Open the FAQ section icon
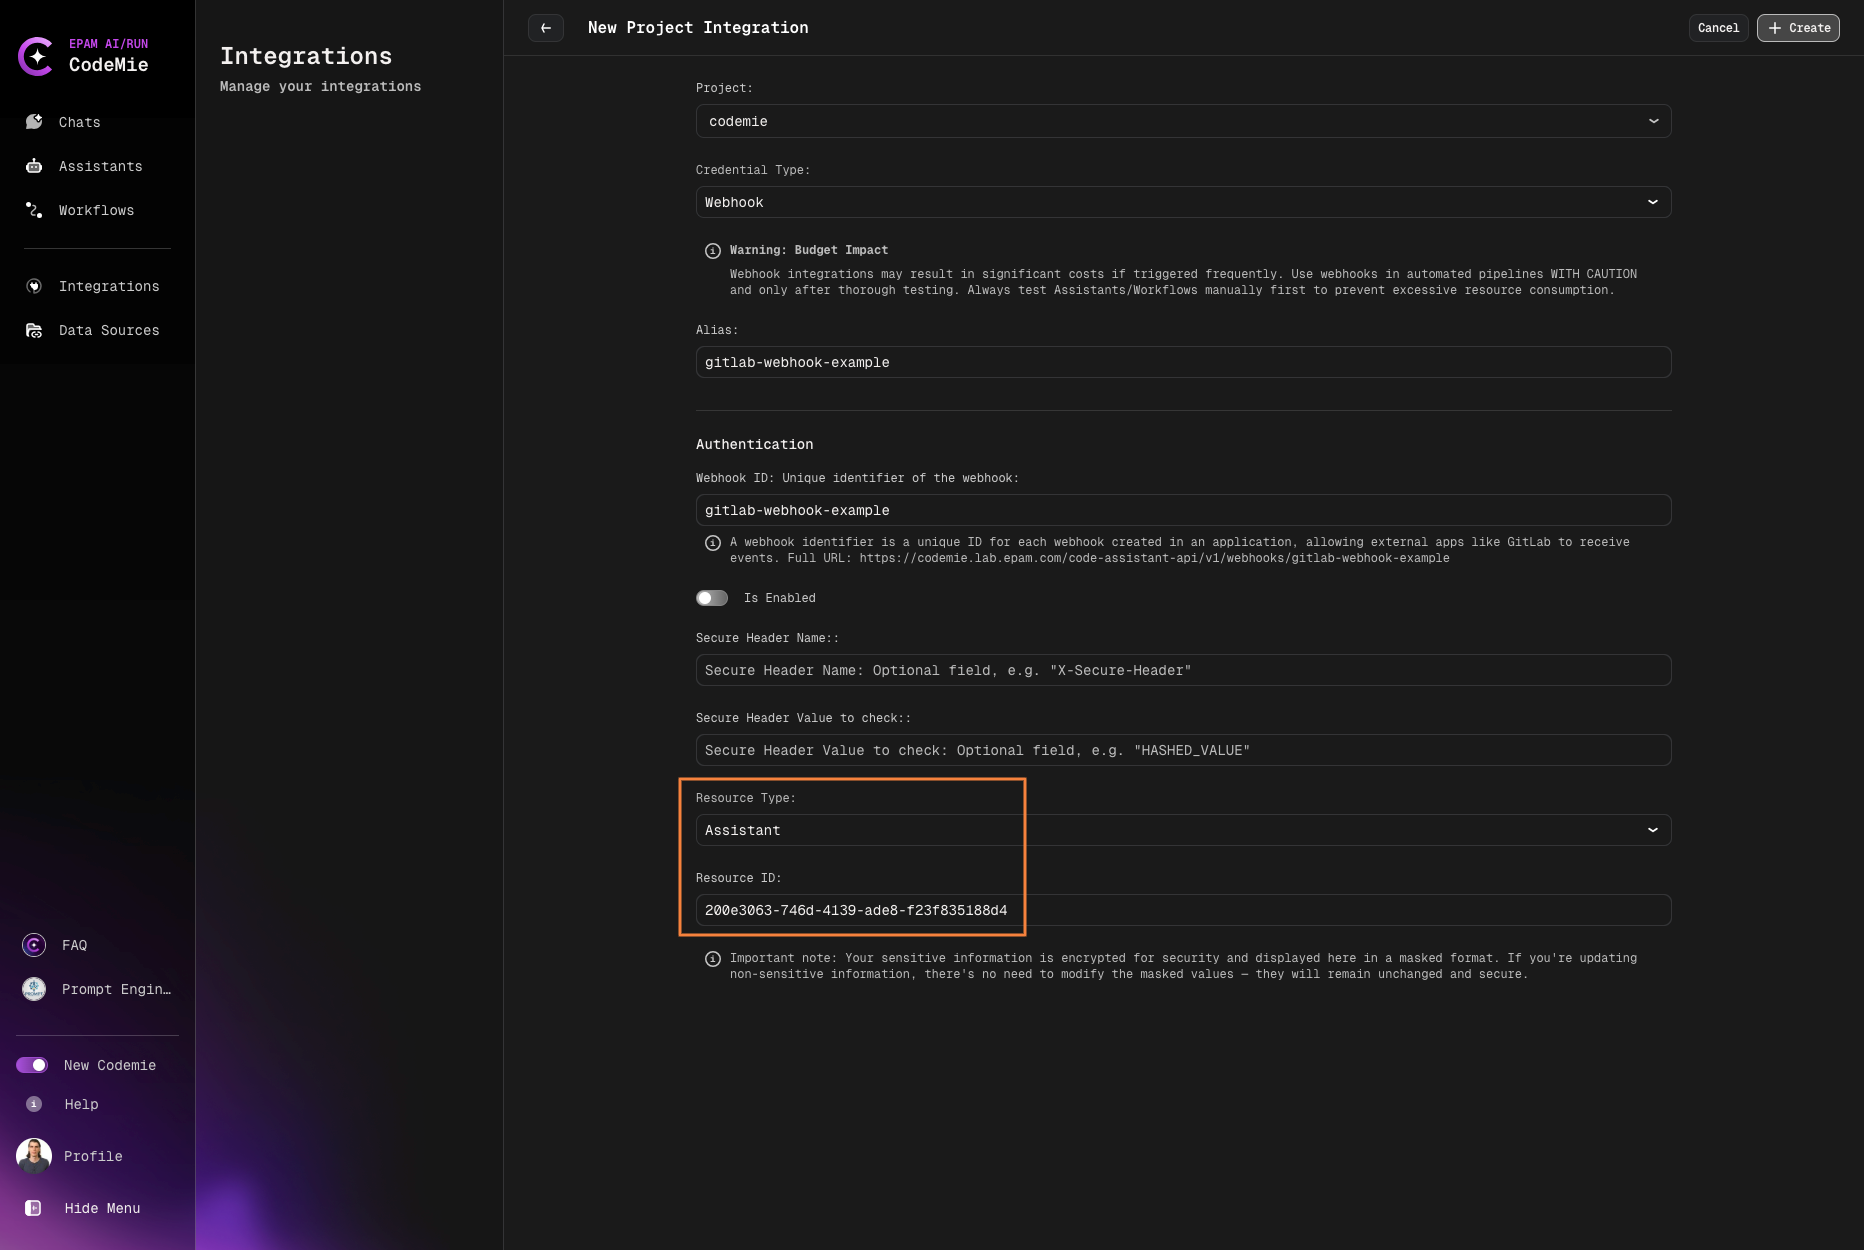Viewport: 1864px width, 1250px height. (x=33, y=945)
